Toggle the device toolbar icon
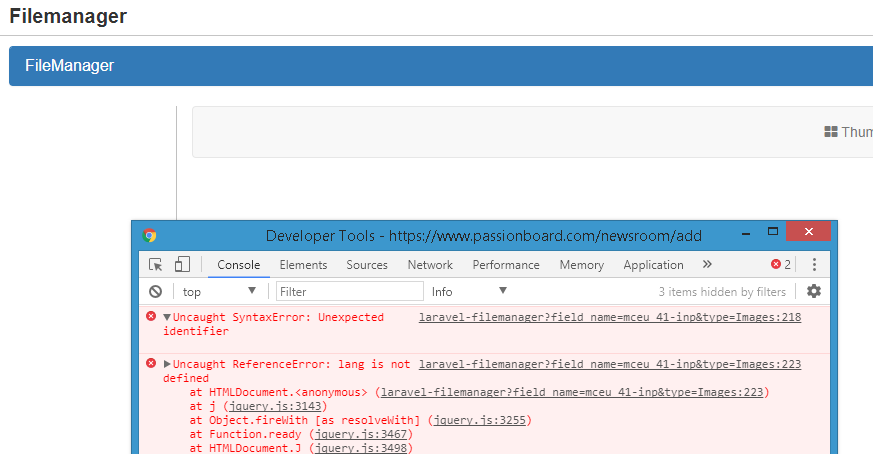873x454 pixels. (x=182, y=264)
